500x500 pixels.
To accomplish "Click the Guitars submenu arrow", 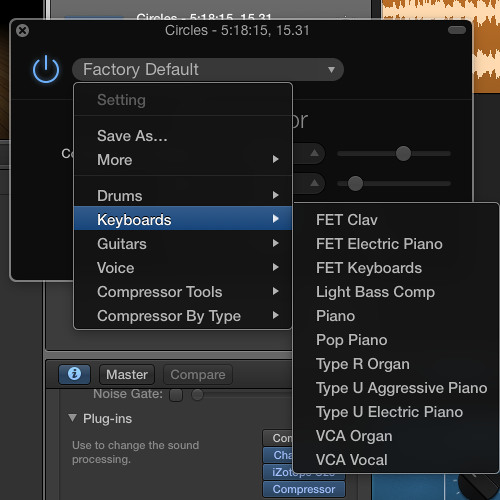I will (x=275, y=243).
